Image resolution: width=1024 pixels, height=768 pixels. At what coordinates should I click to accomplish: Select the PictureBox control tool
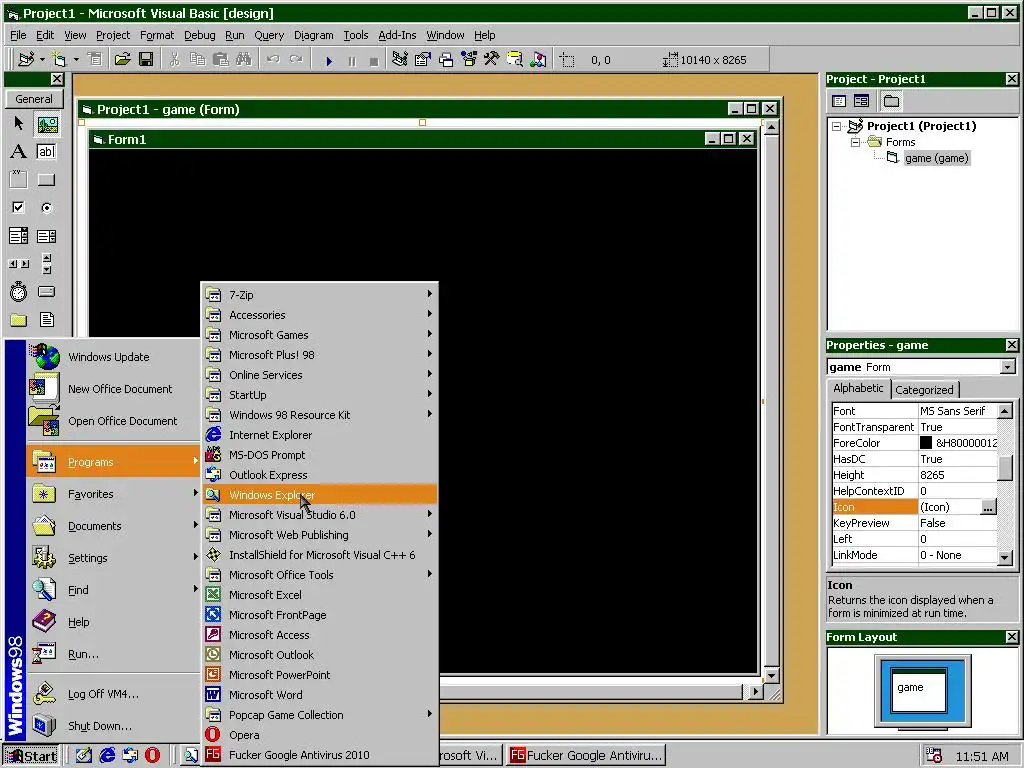tap(47, 123)
